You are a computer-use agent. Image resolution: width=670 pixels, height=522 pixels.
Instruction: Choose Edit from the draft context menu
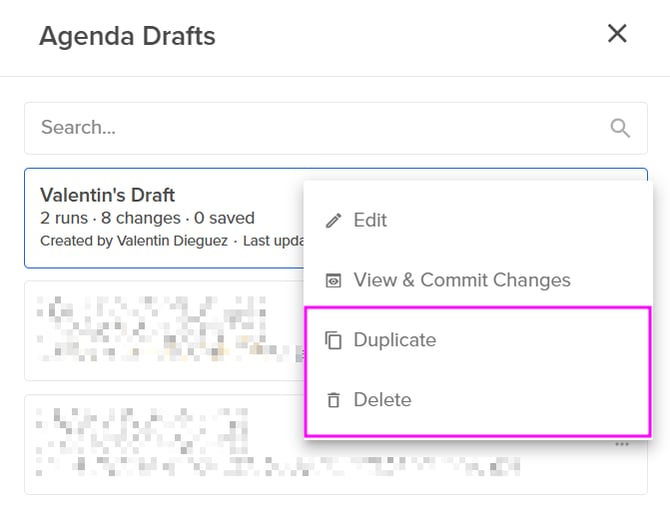(370, 220)
